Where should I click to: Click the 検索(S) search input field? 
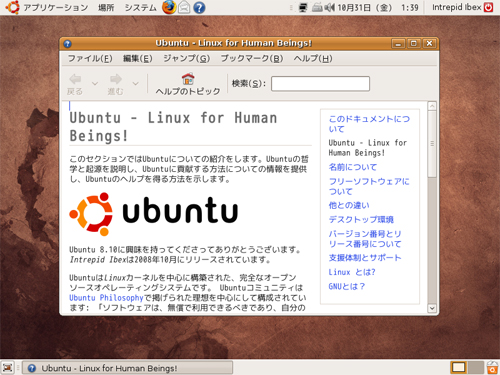(x=320, y=83)
